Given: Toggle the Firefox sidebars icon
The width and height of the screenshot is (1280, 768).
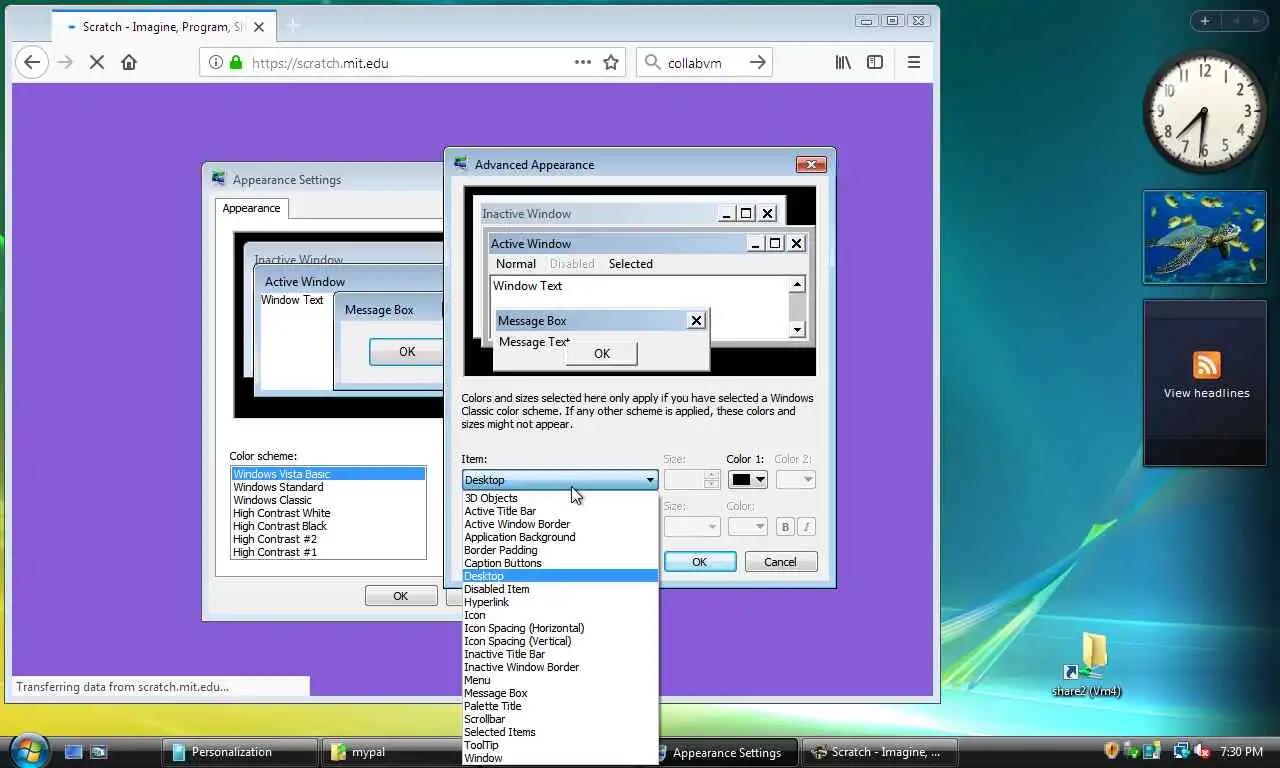Looking at the screenshot, I should [875, 62].
